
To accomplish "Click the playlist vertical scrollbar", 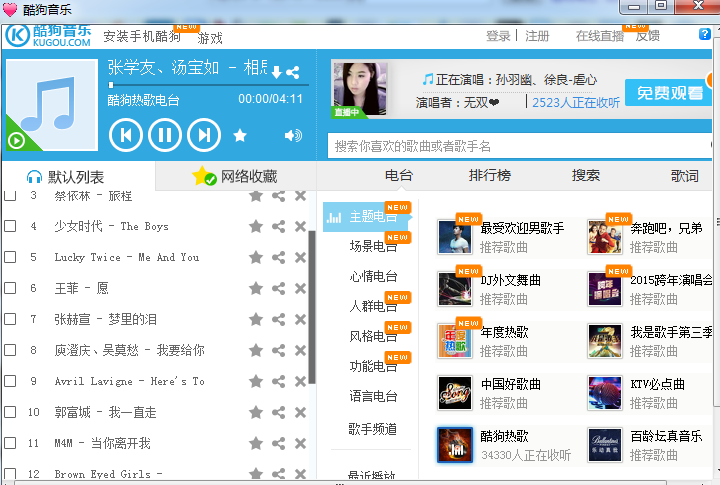I will point(312,307).
